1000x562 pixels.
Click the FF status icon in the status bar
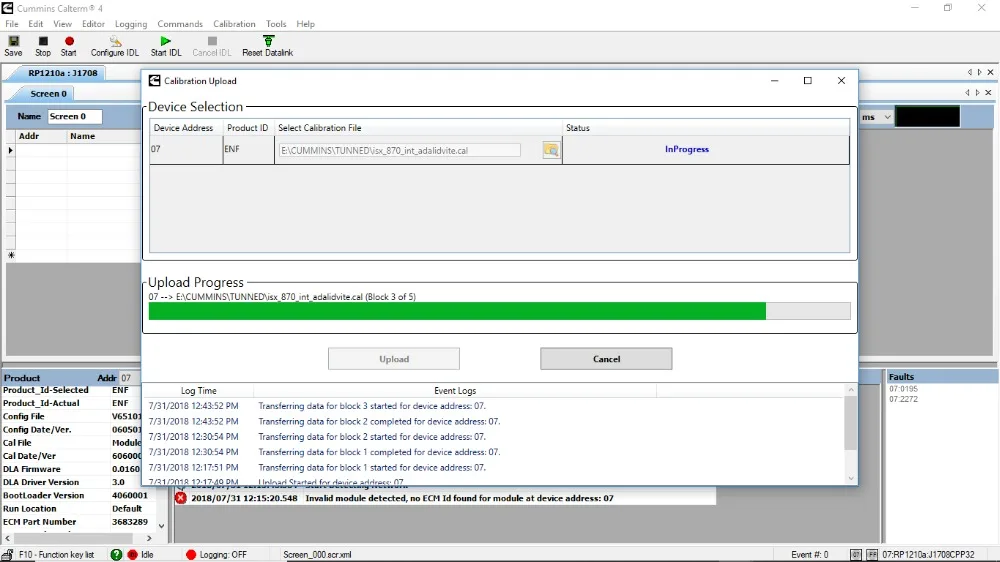point(872,554)
